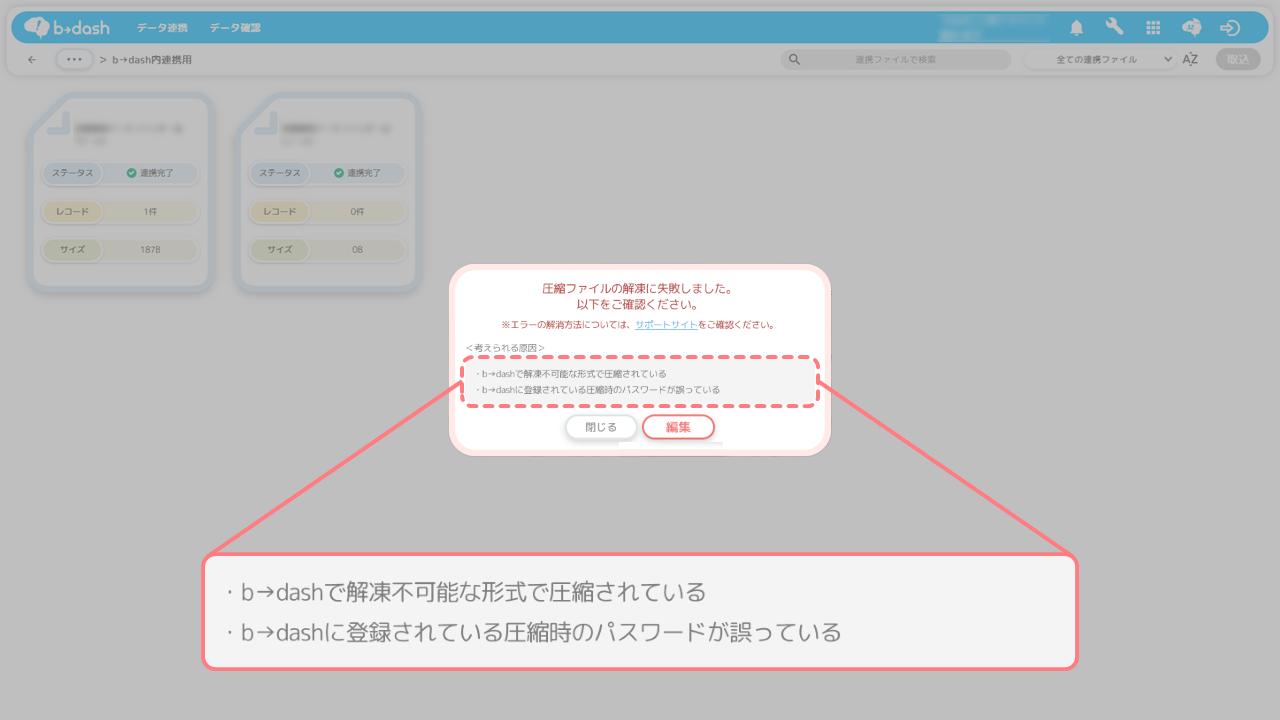
Task: Open the chat support icon
Action: 1191,28
